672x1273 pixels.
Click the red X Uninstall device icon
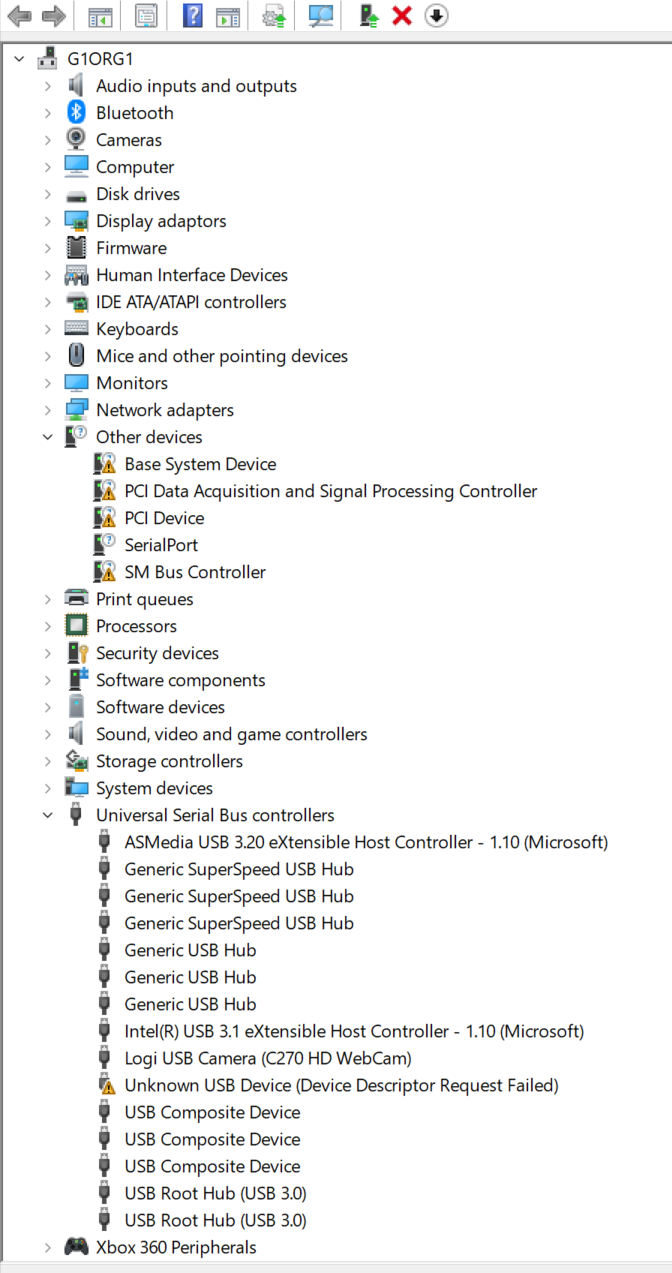402,15
